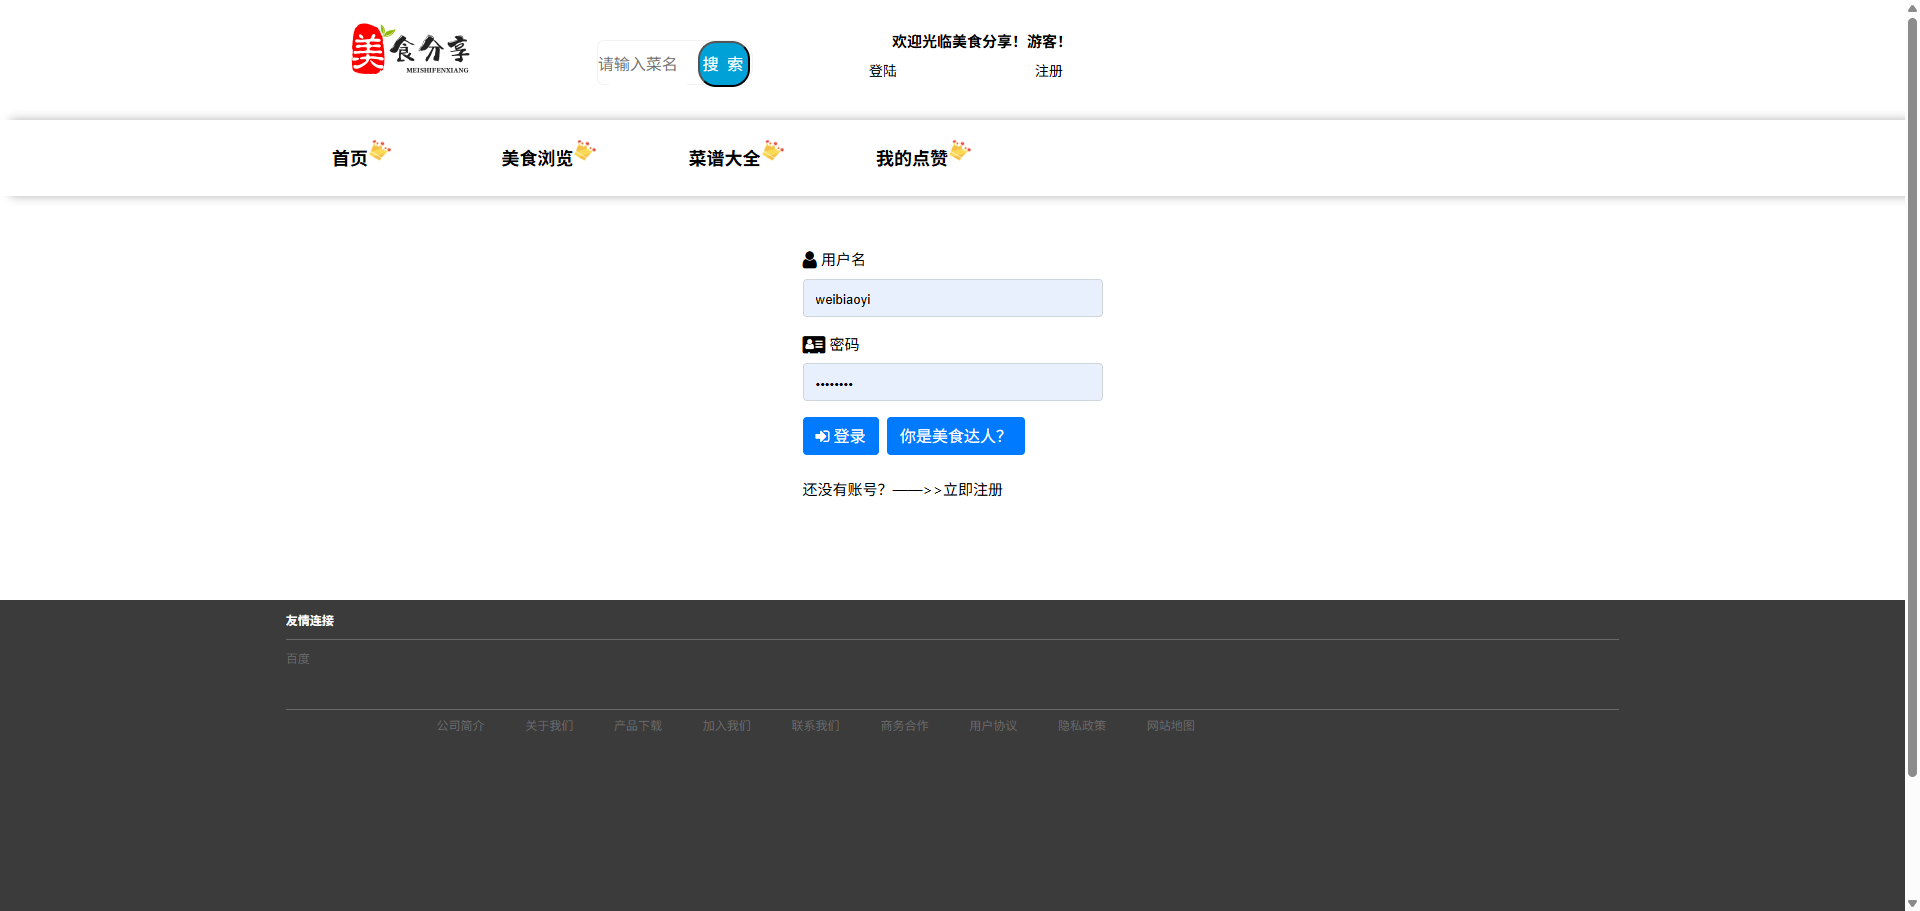Click the 注册 link in header

click(1049, 71)
